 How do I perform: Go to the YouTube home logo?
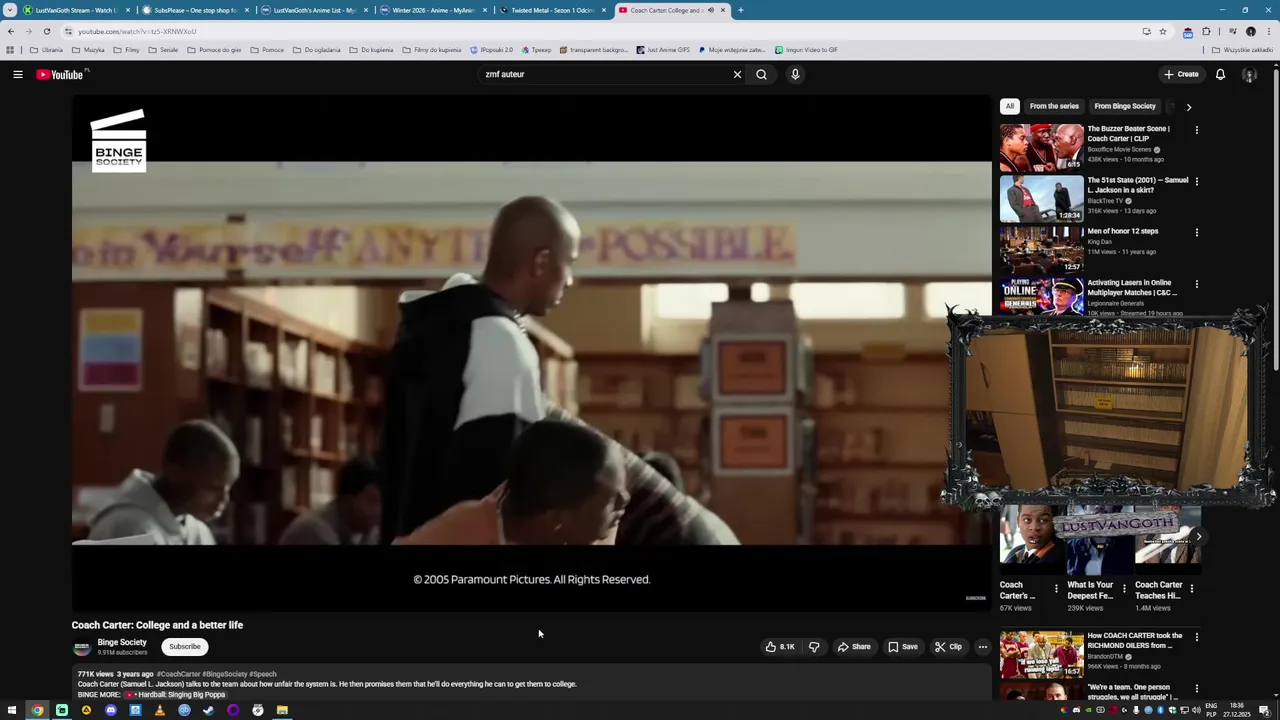62,74
